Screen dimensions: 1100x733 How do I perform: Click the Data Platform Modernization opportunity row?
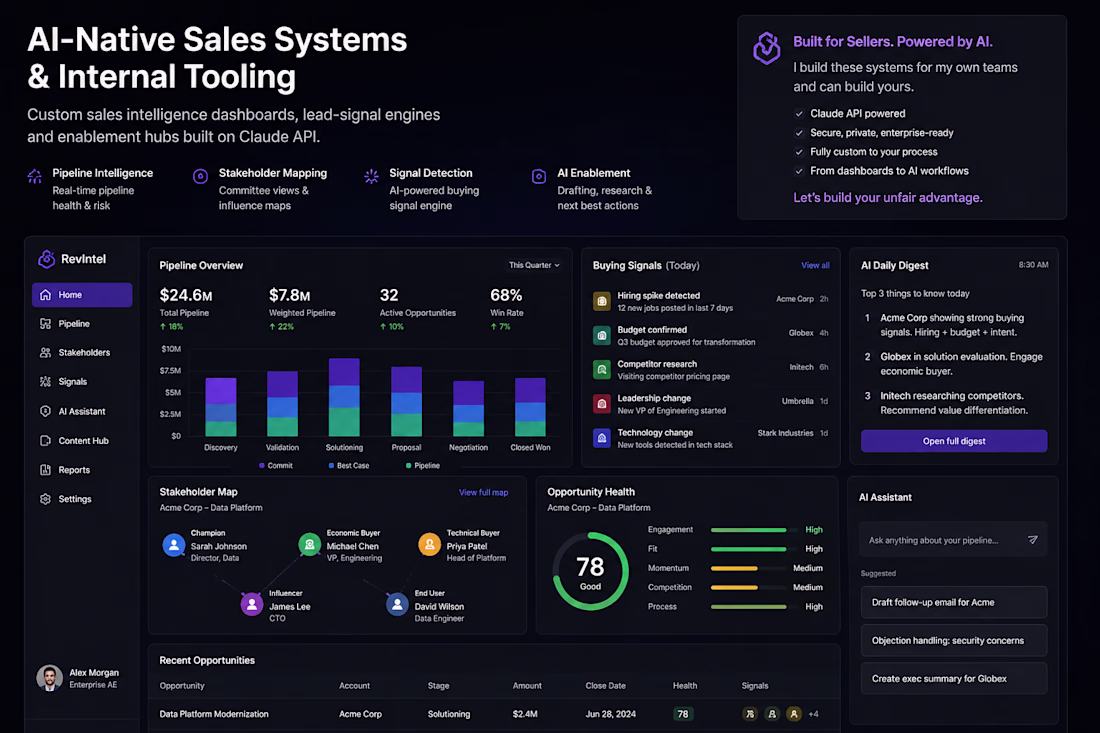(x=494, y=714)
